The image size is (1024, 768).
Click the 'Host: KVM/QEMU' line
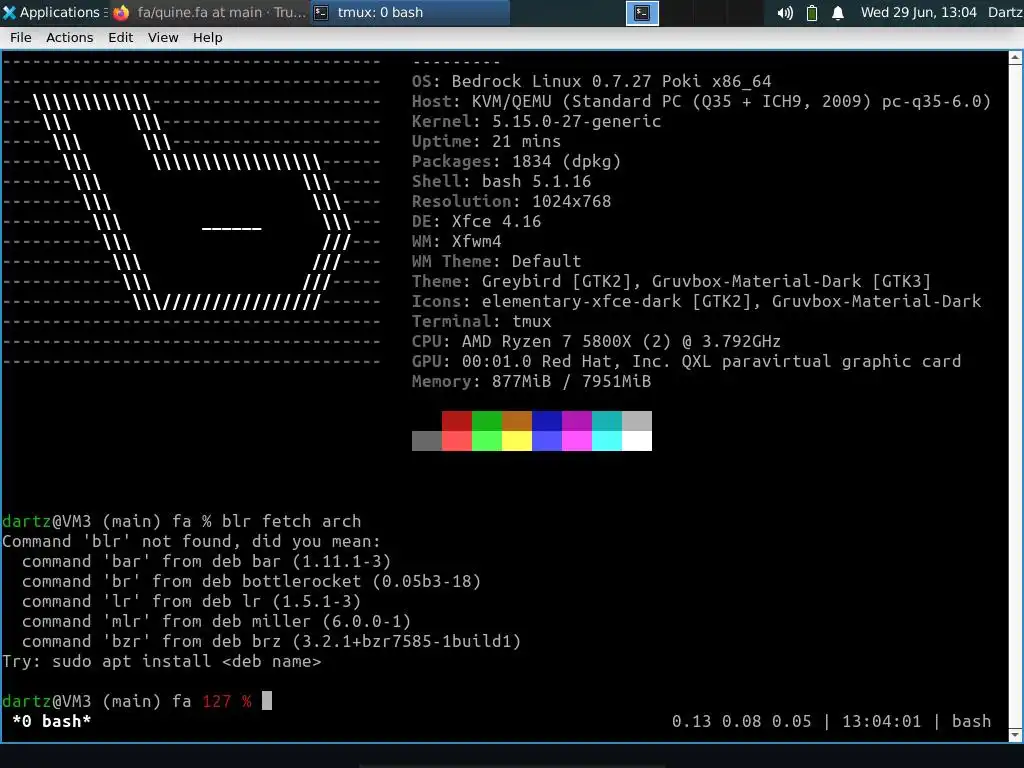click(x=701, y=102)
